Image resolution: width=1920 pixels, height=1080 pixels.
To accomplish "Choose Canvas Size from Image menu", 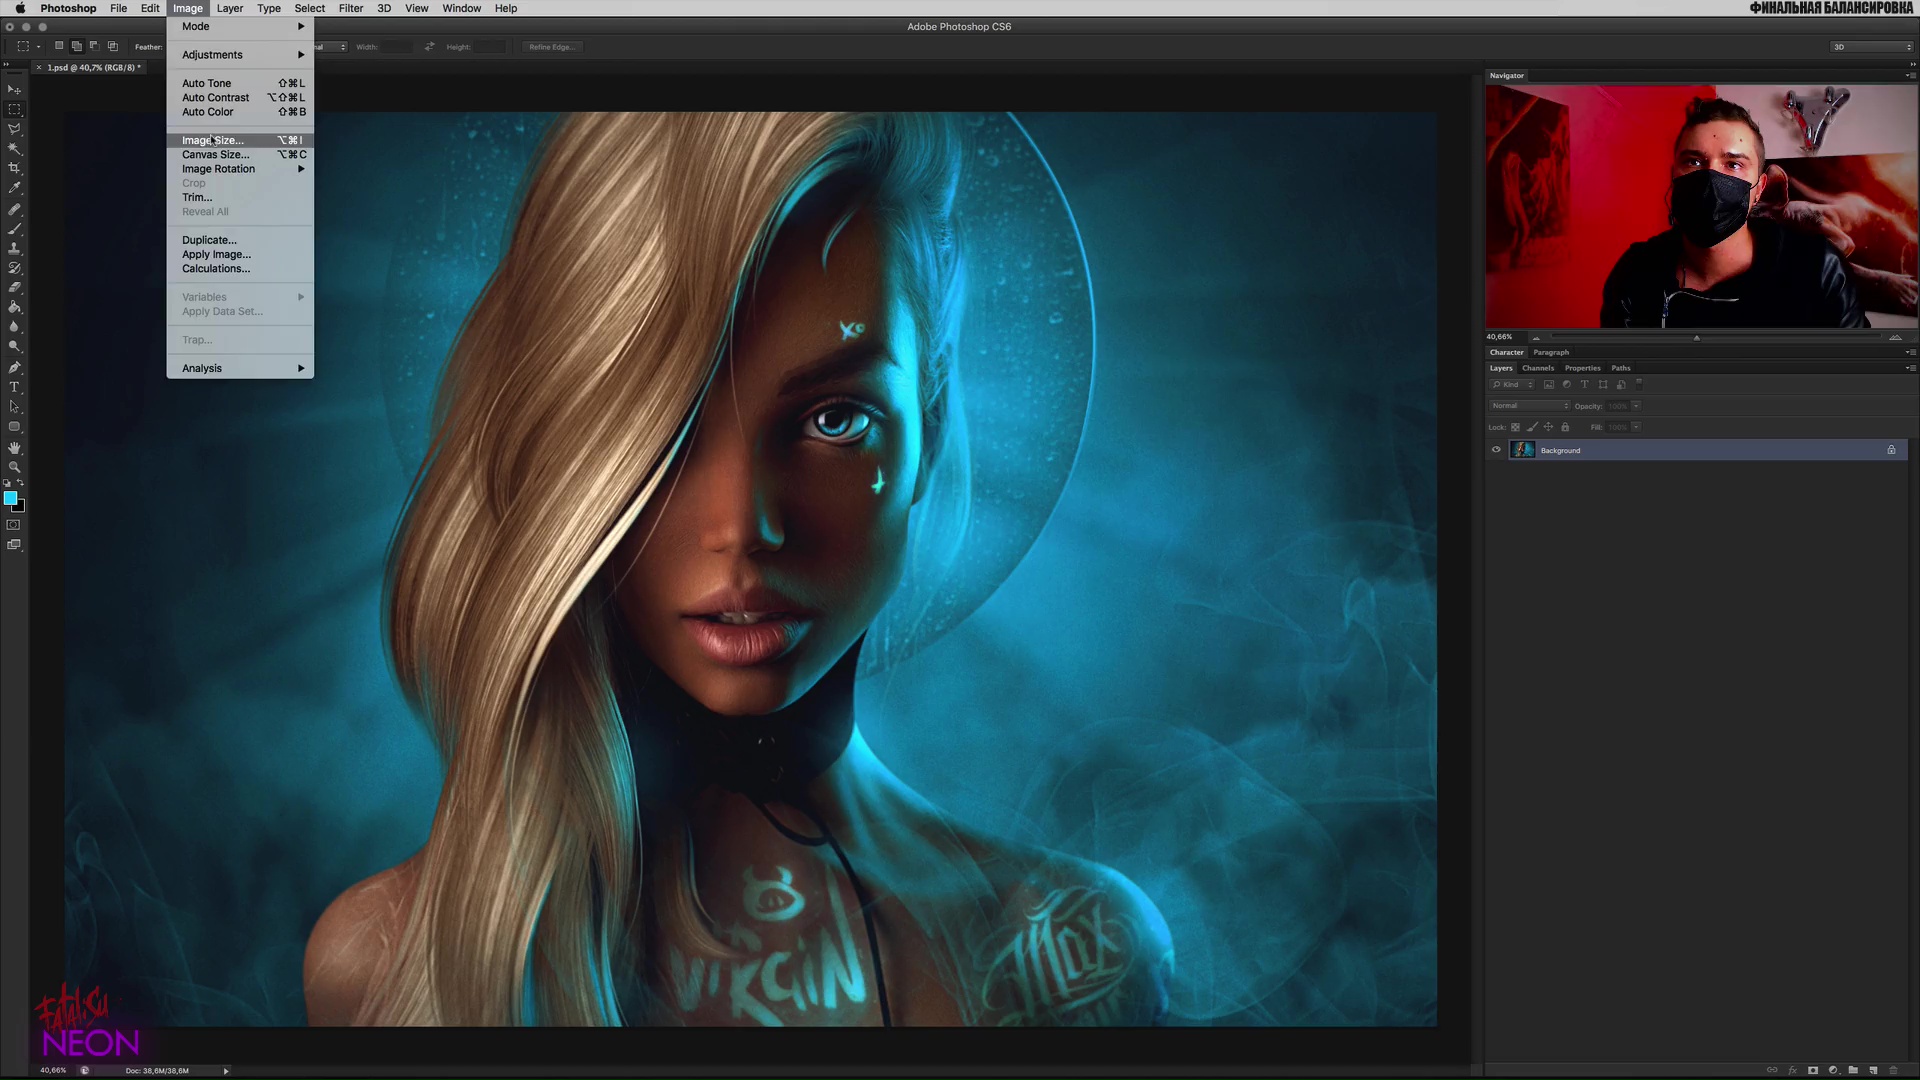I will point(240,155).
